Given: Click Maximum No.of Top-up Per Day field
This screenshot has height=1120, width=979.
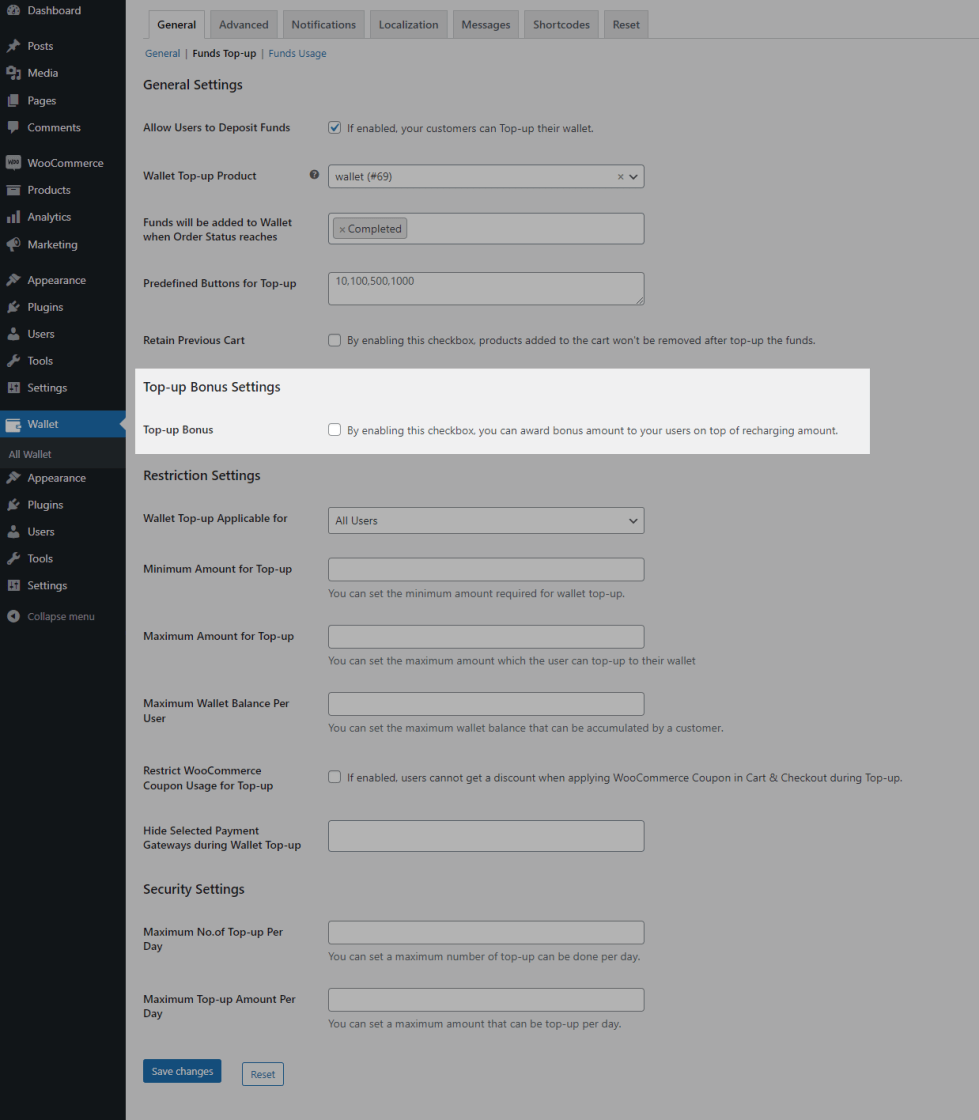Looking at the screenshot, I should click(486, 932).
